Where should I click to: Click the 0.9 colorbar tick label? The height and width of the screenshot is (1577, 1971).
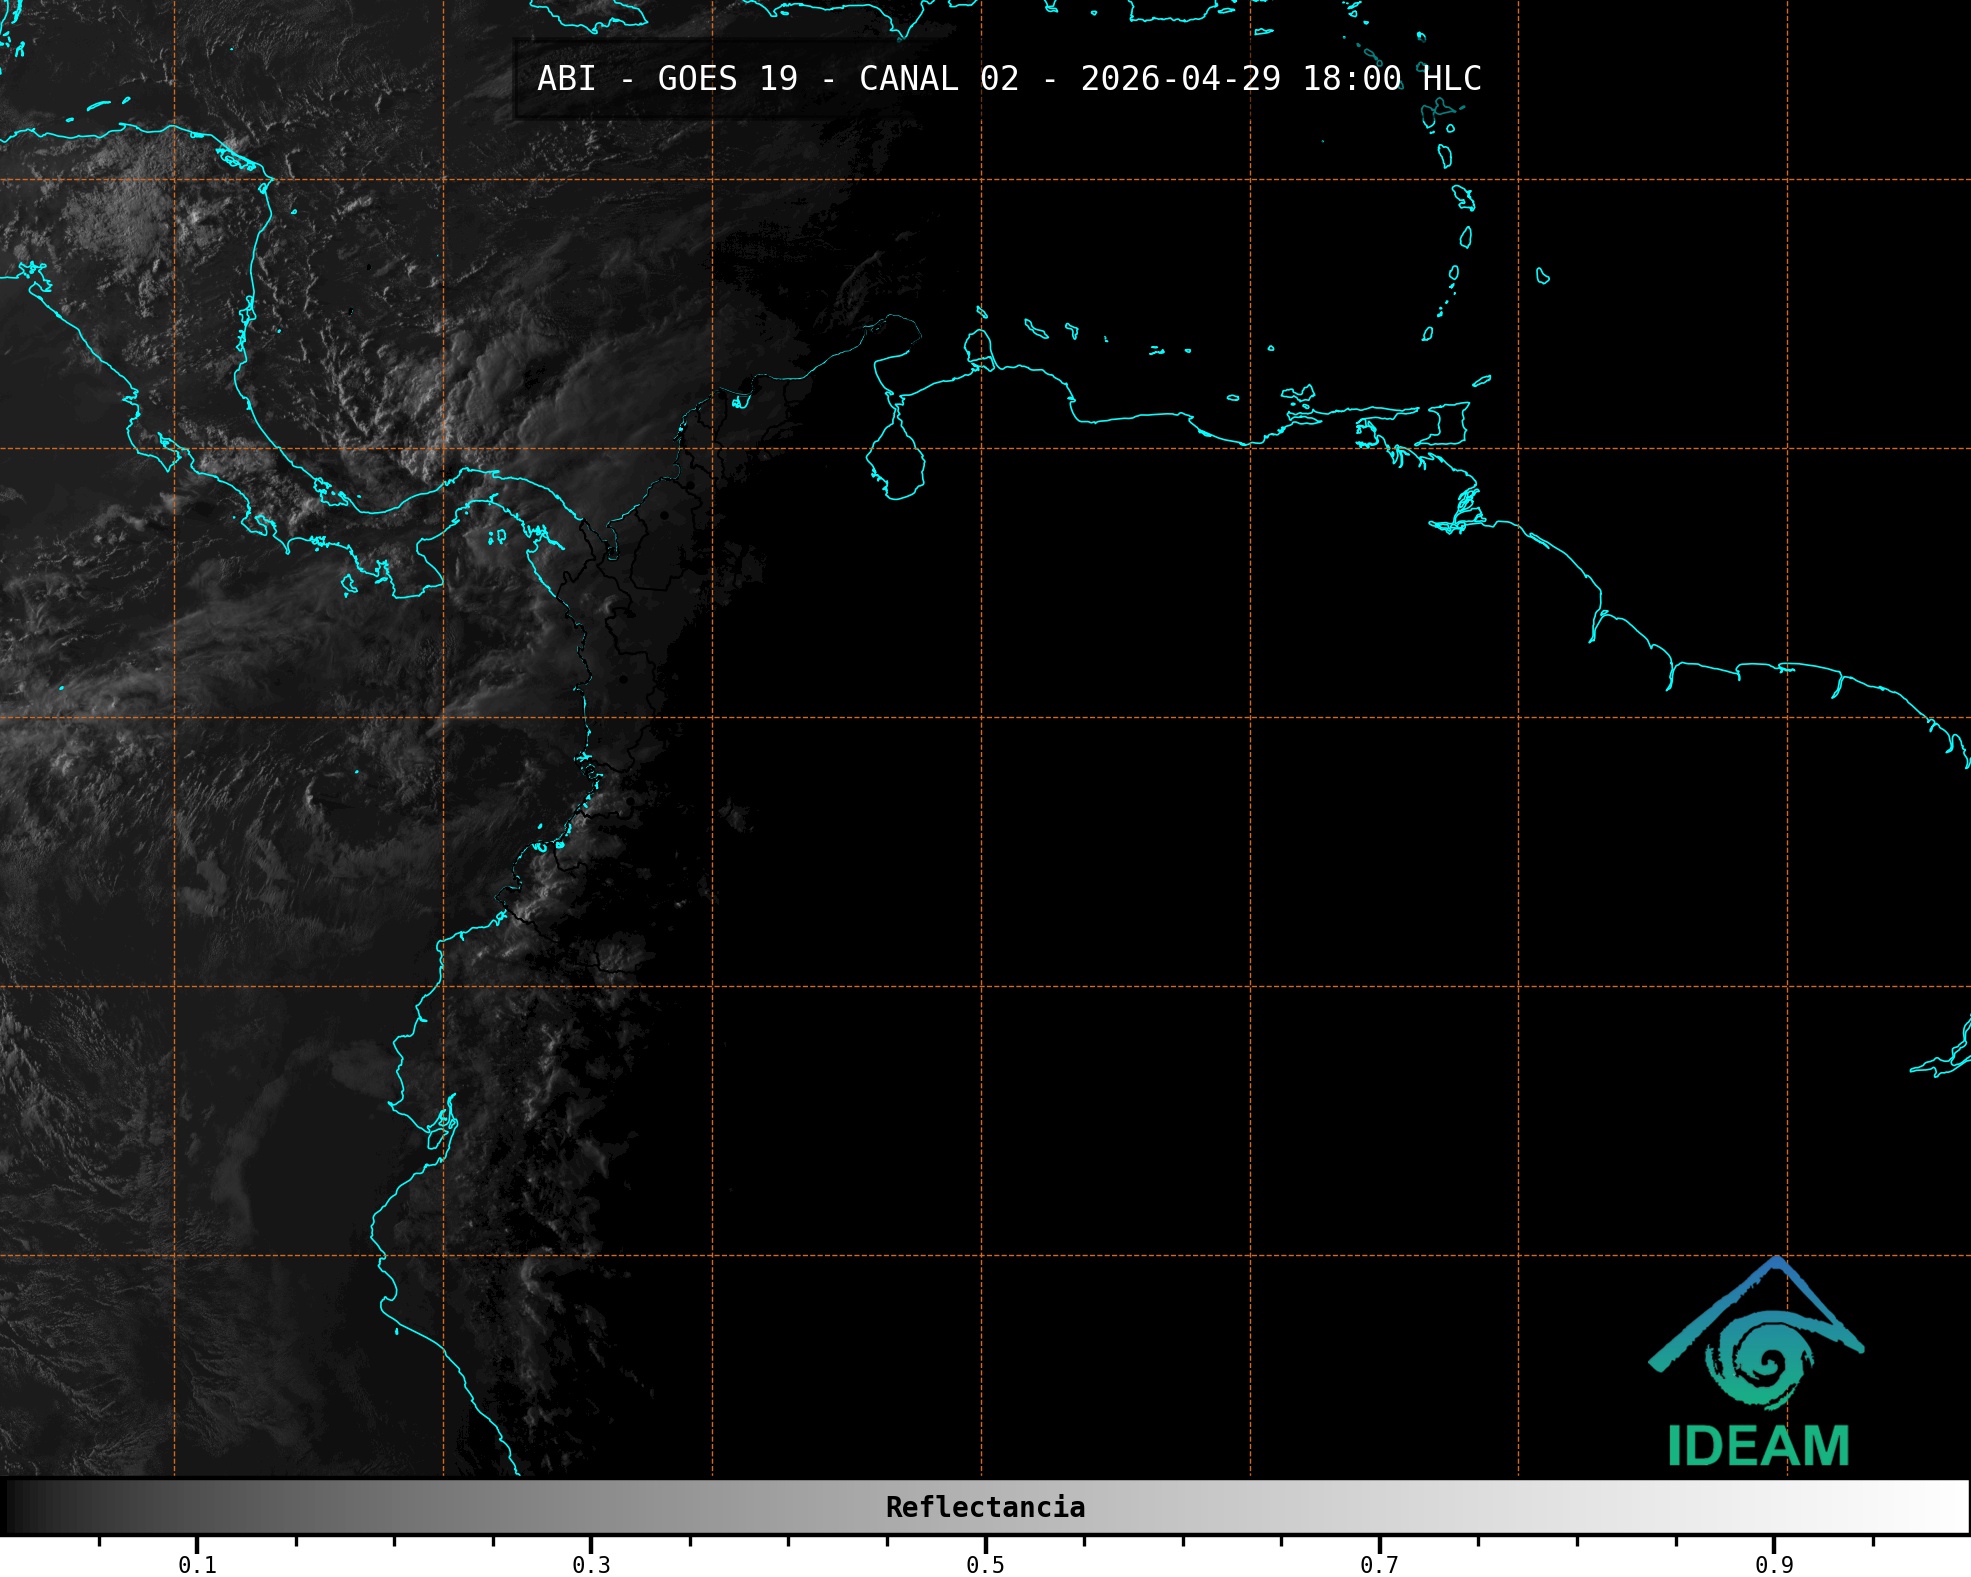(x=1774, y=1564)
